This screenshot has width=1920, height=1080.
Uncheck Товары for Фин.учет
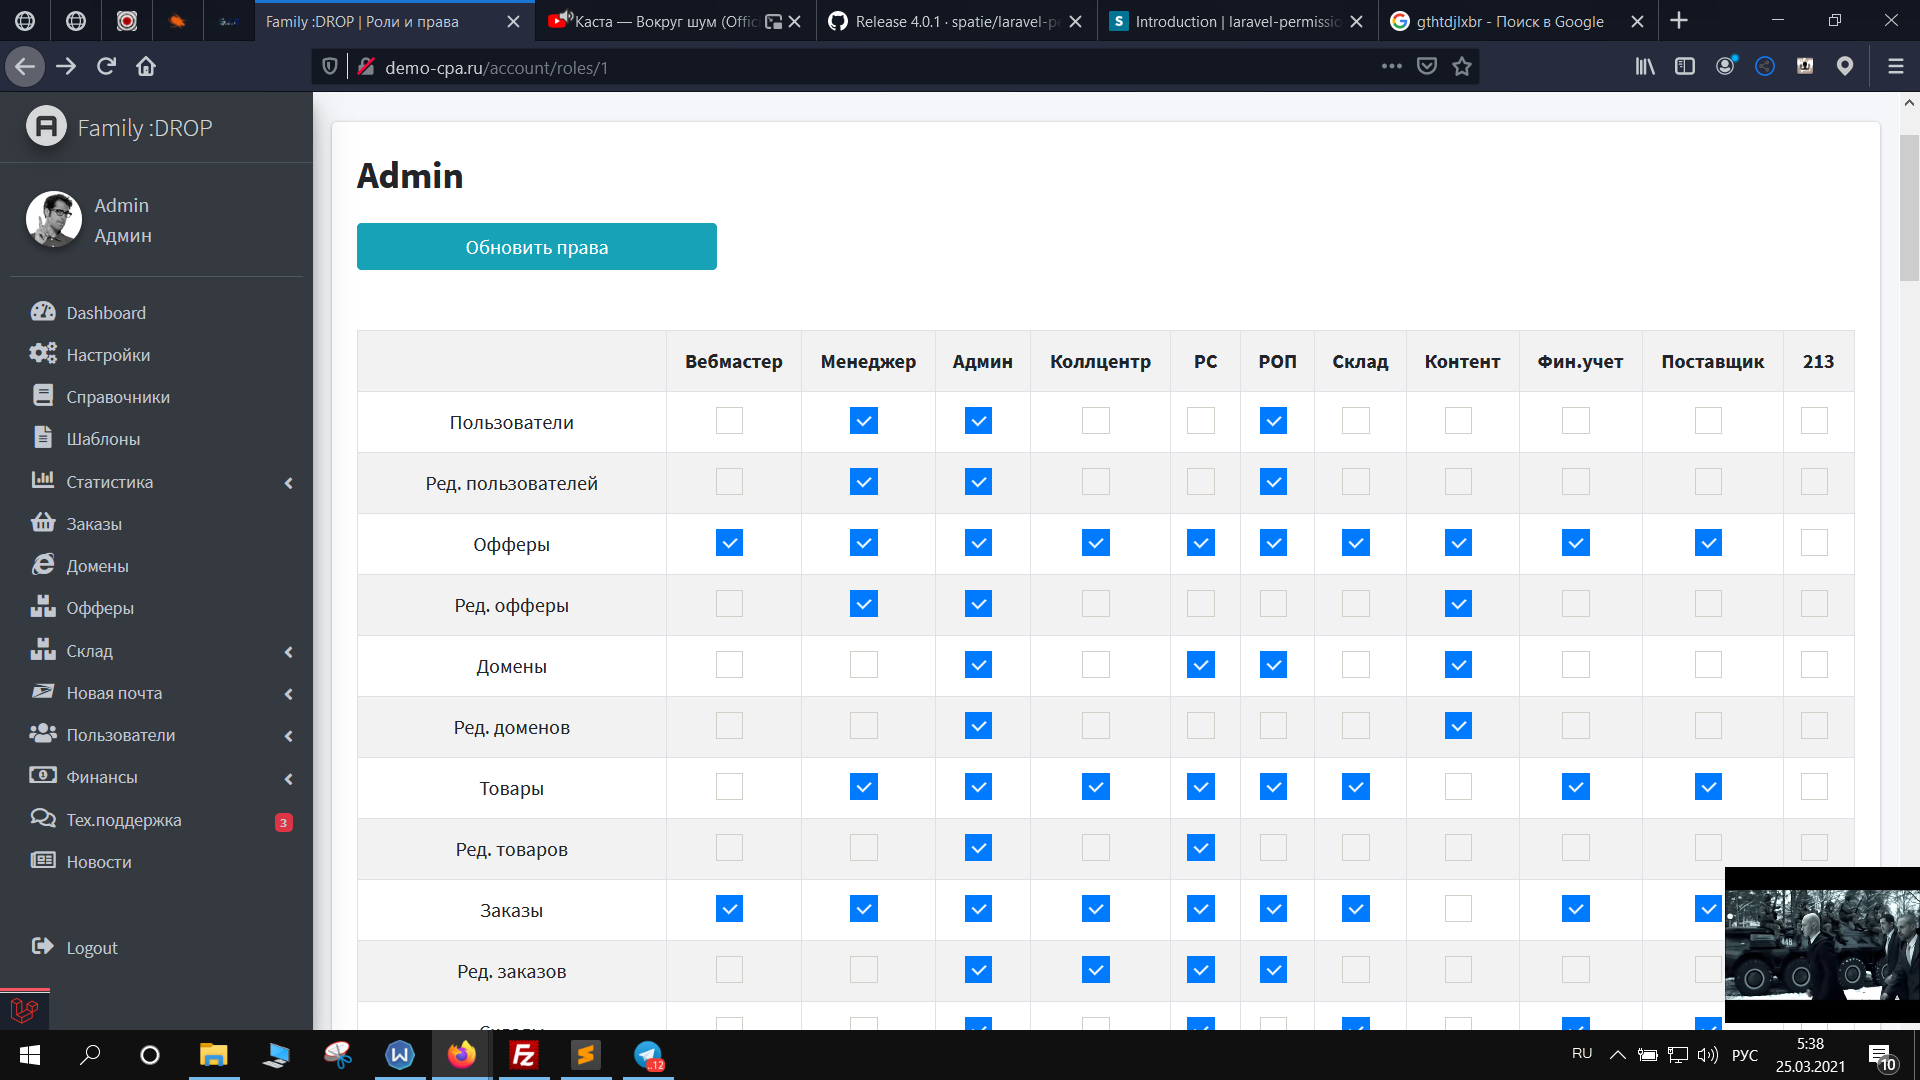coord(1576,787)
